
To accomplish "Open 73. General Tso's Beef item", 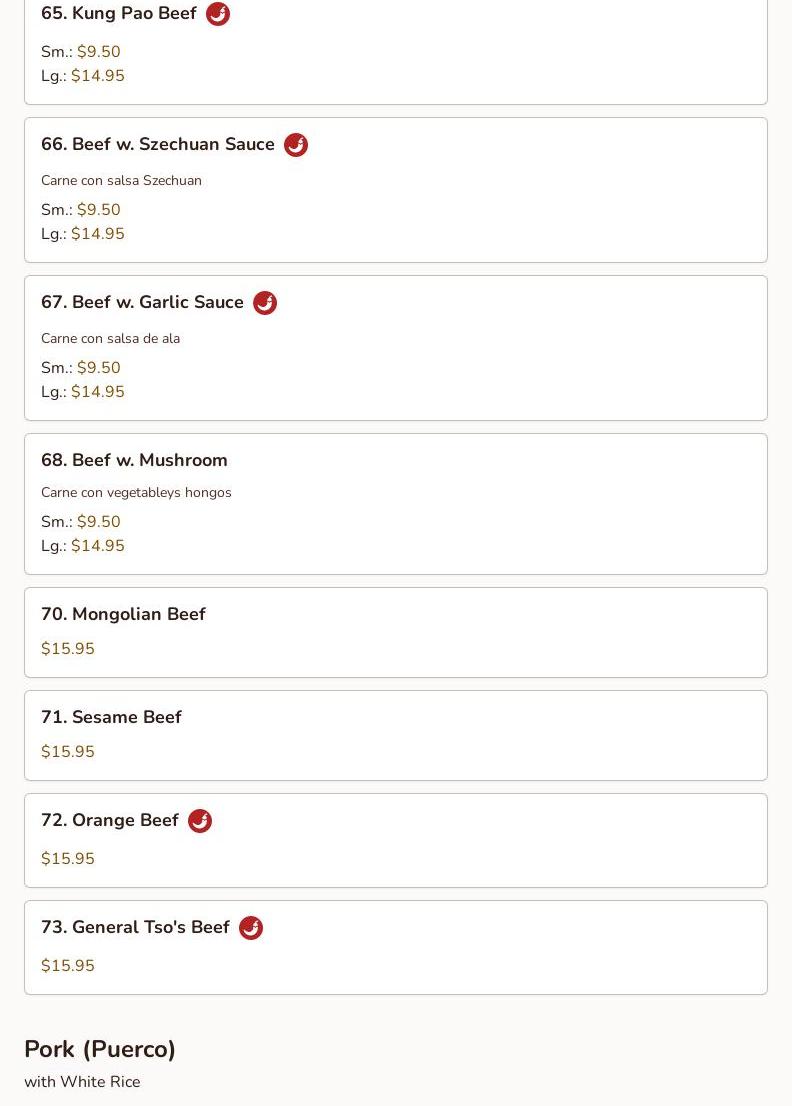I will pyautogui.click(x=135, y=927).
